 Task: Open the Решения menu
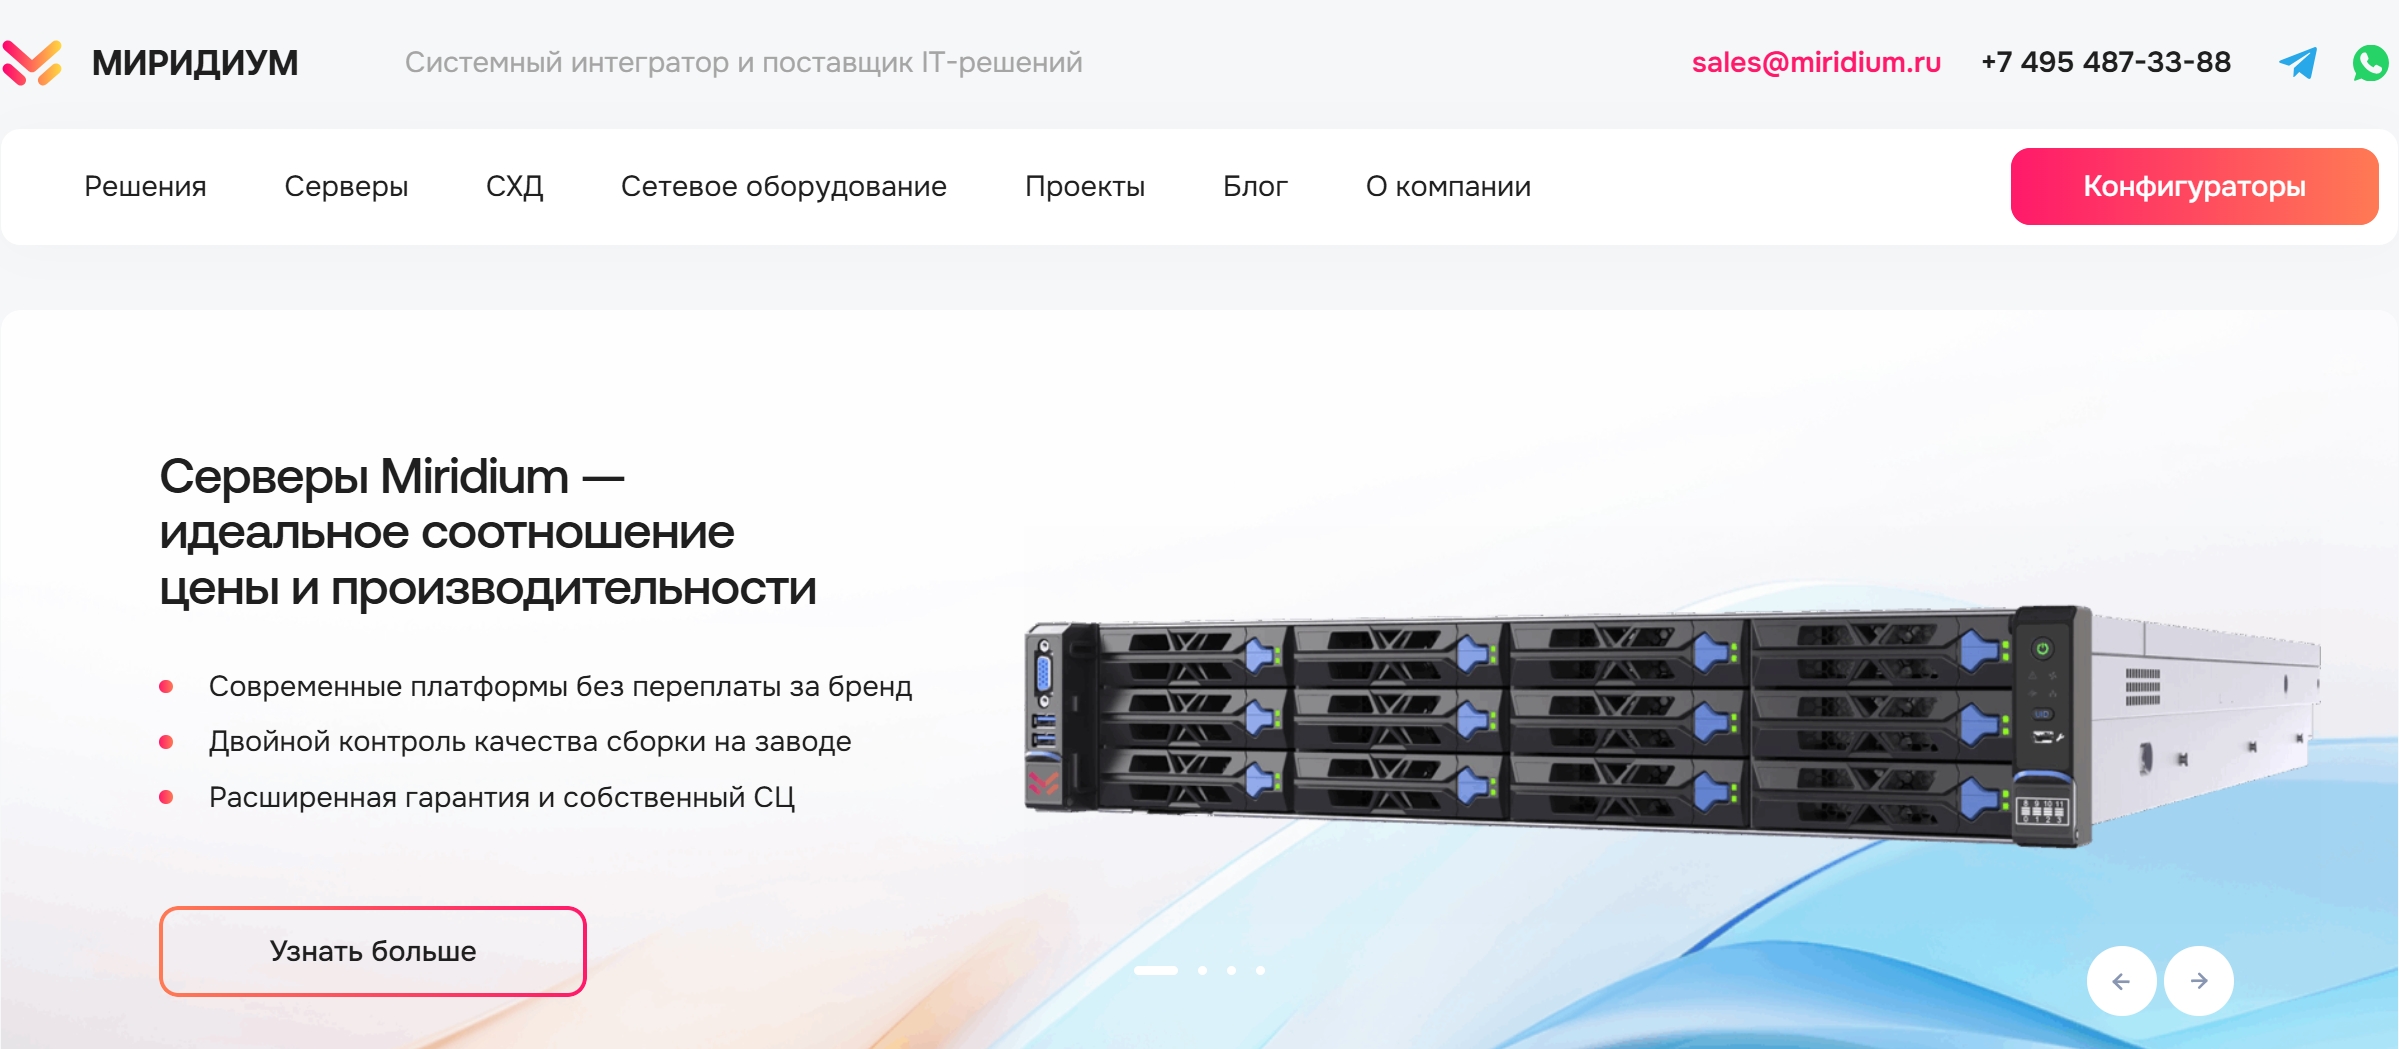145,186
